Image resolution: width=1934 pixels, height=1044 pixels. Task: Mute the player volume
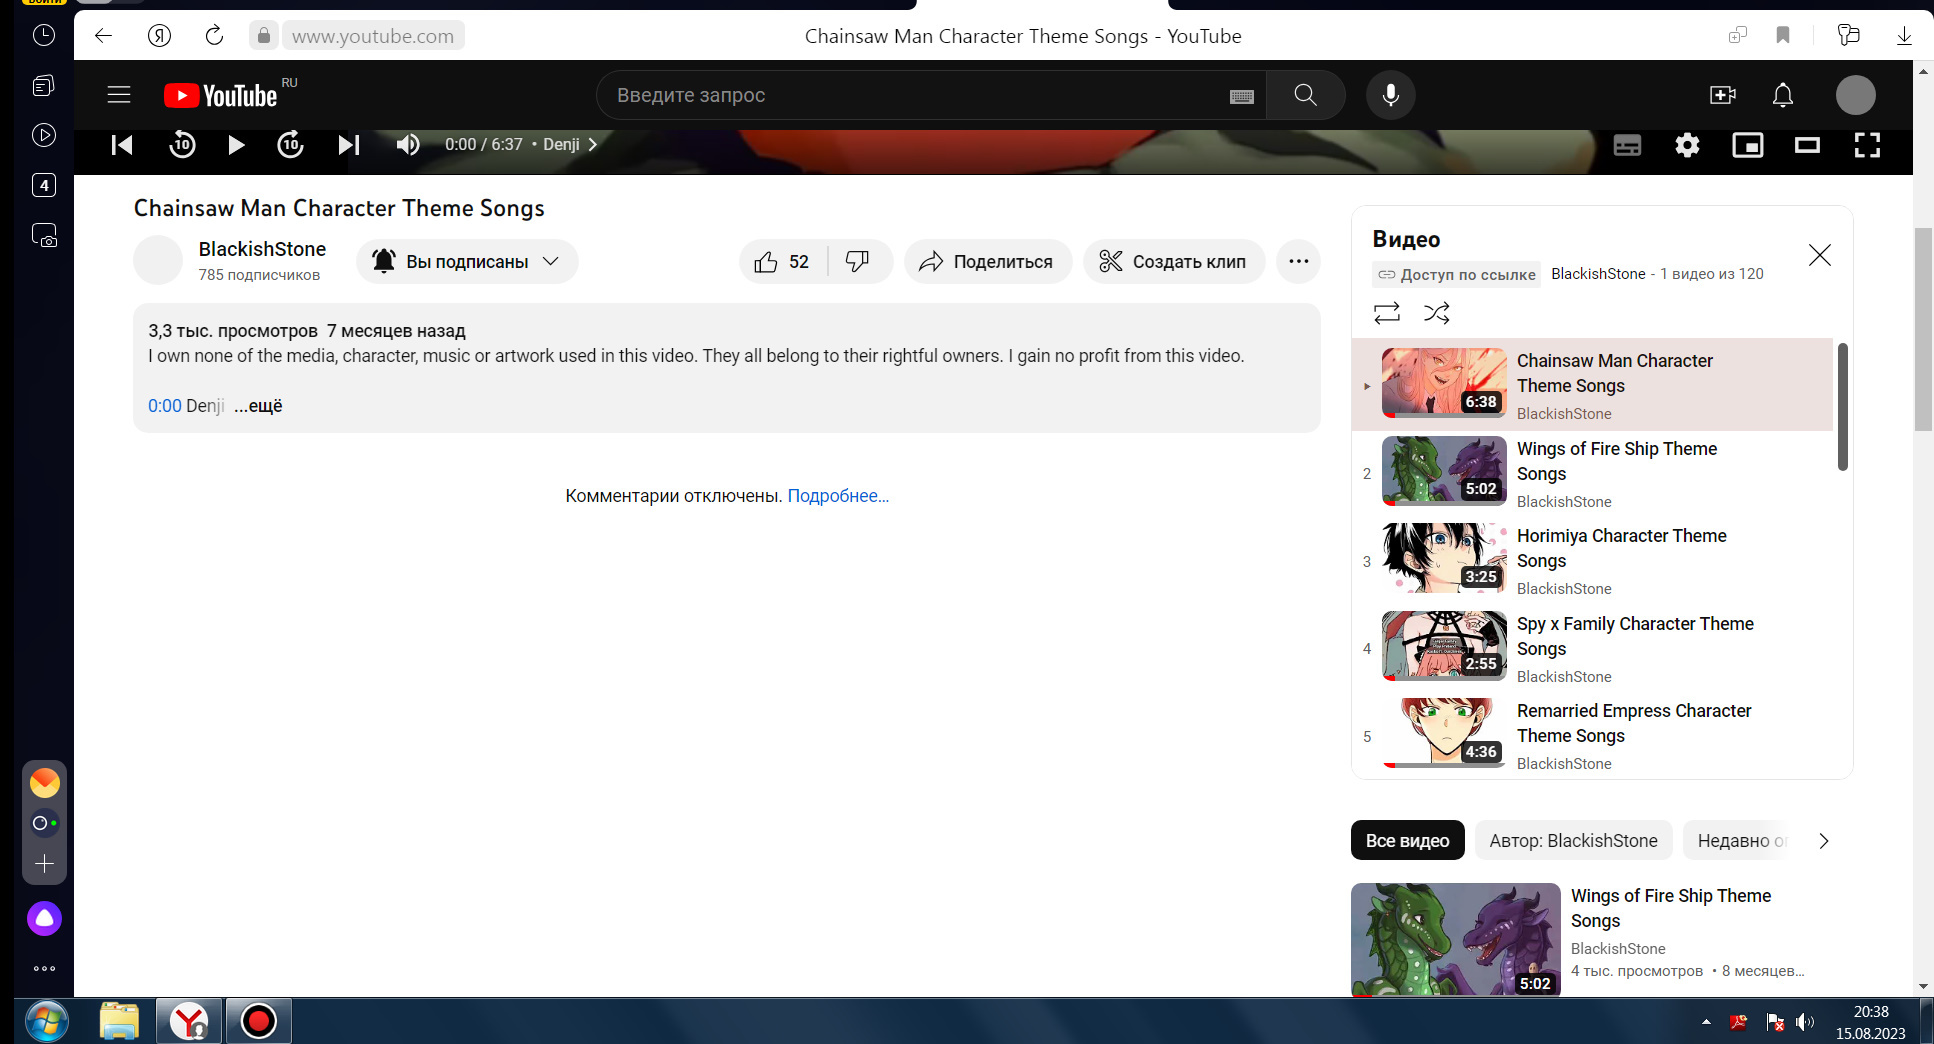(407, 145)
